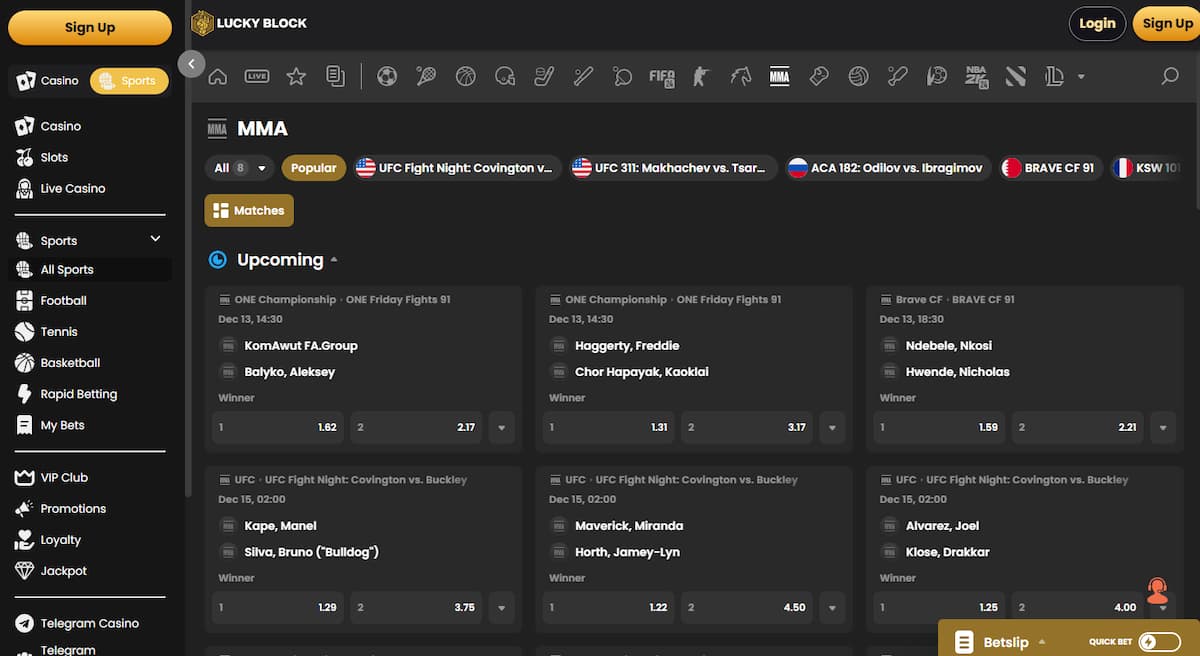Toggle the Quick Bet switch
Viewport: 1200px width, 656px height.
tap(1159, 642)
